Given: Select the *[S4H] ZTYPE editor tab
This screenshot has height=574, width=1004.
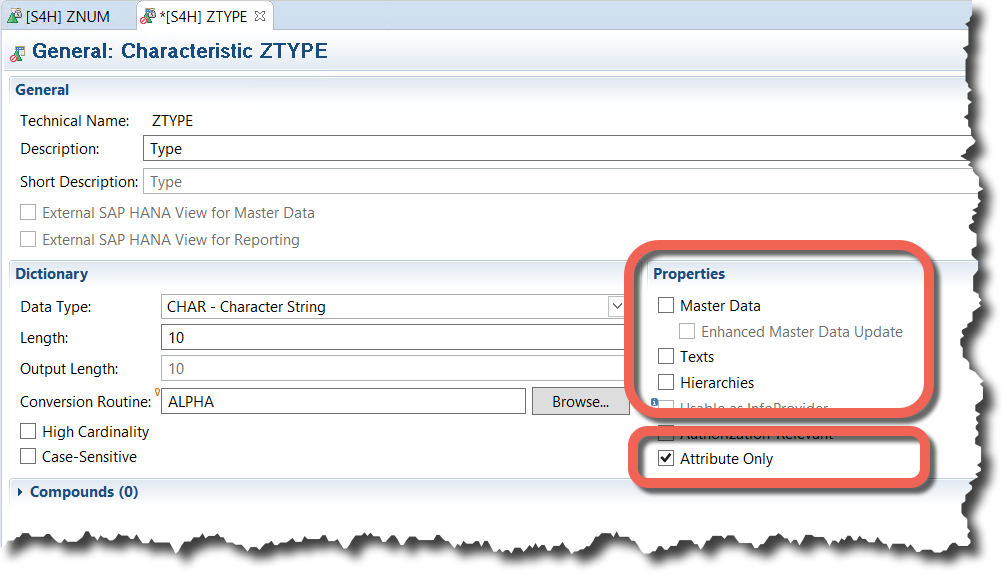Looking at the screenshot, I should (x=203, y=17).
